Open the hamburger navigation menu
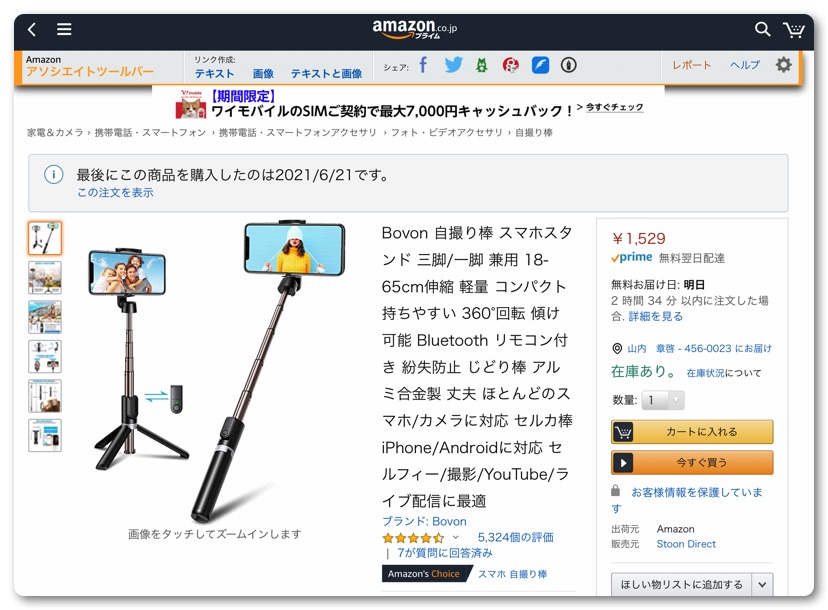The height and width of the screenshot is (610, 828). coord(64,29)
